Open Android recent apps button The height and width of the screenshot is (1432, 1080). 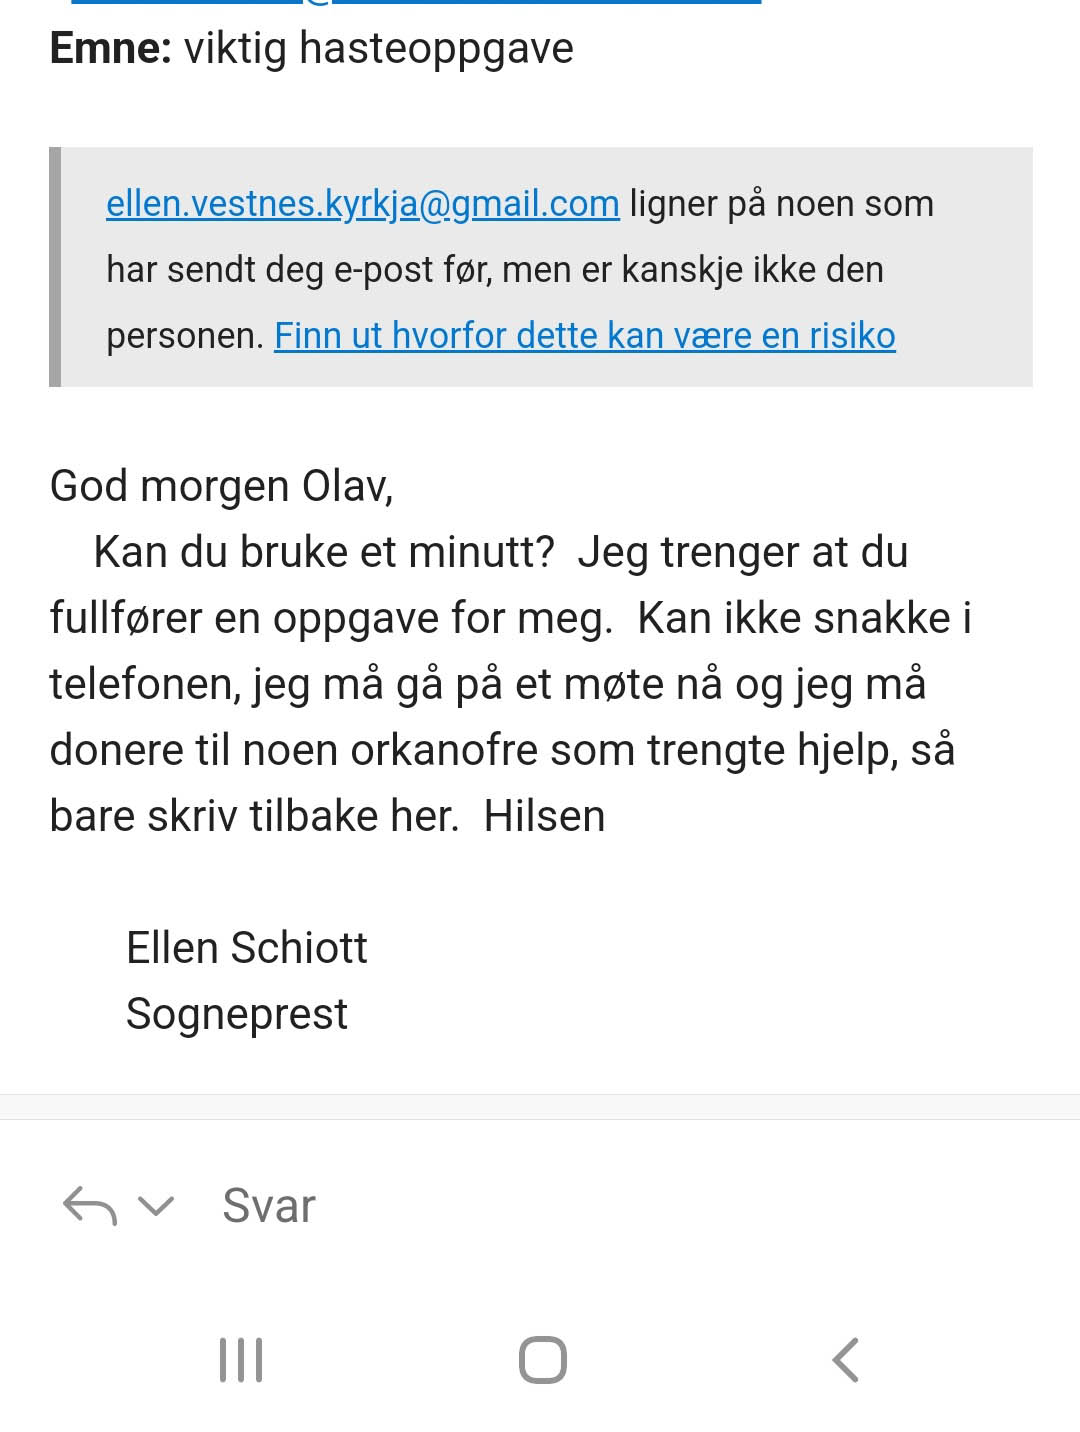[x=241, y=1360]
